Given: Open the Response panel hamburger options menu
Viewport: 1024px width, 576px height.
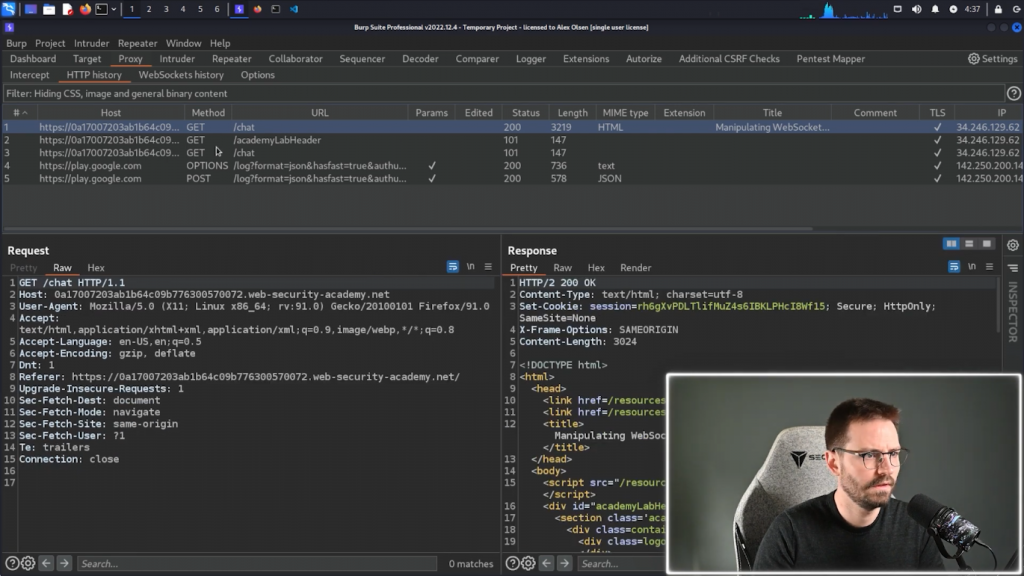Looking at the screenshot, I should pos(988,267).
